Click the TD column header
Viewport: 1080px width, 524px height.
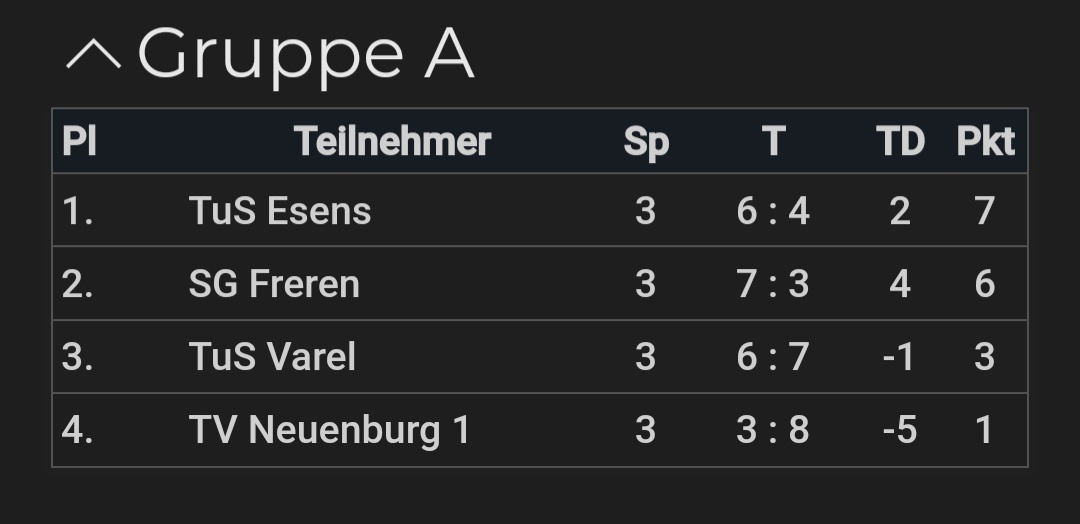tap(900, 141)
